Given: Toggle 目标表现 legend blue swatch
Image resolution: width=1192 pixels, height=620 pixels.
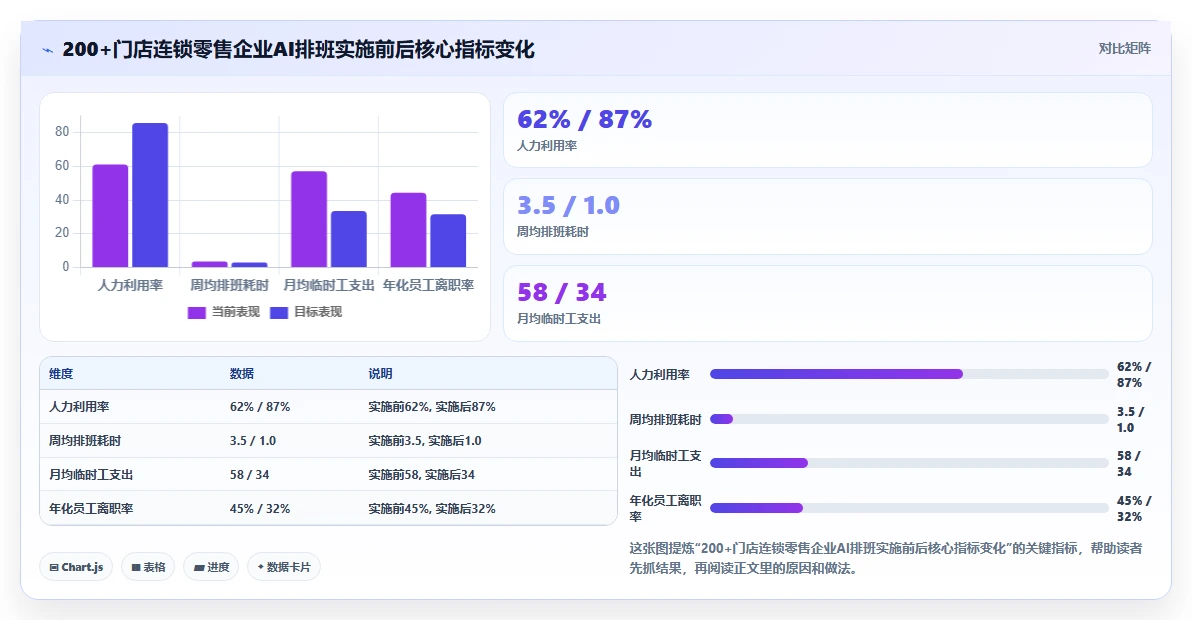Looking at the screenshot, I should point(279,312).
